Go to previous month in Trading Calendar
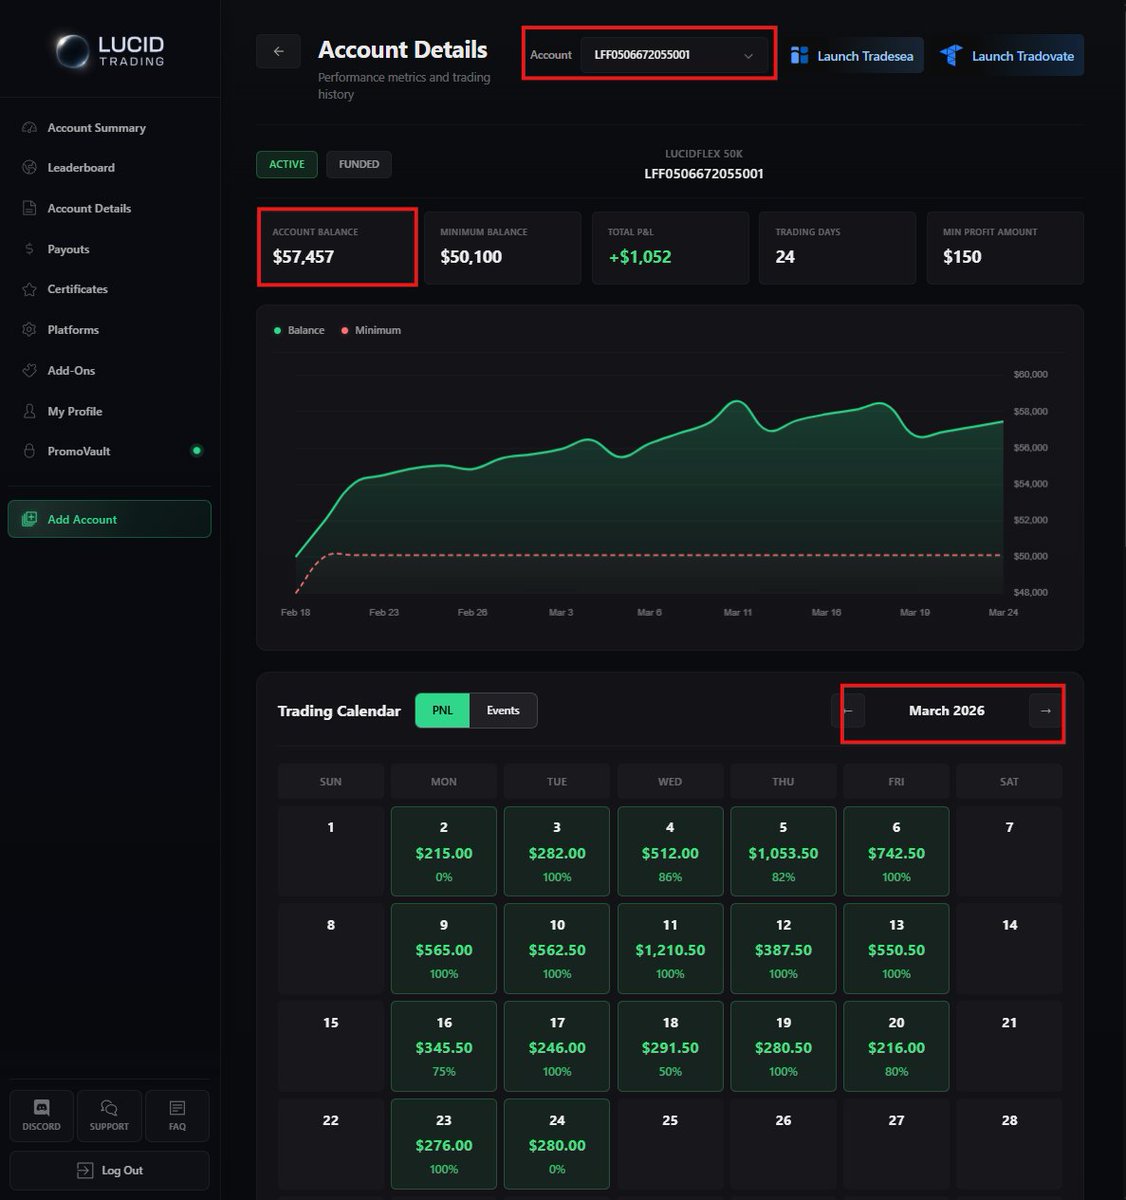 (x=848, y=711)
